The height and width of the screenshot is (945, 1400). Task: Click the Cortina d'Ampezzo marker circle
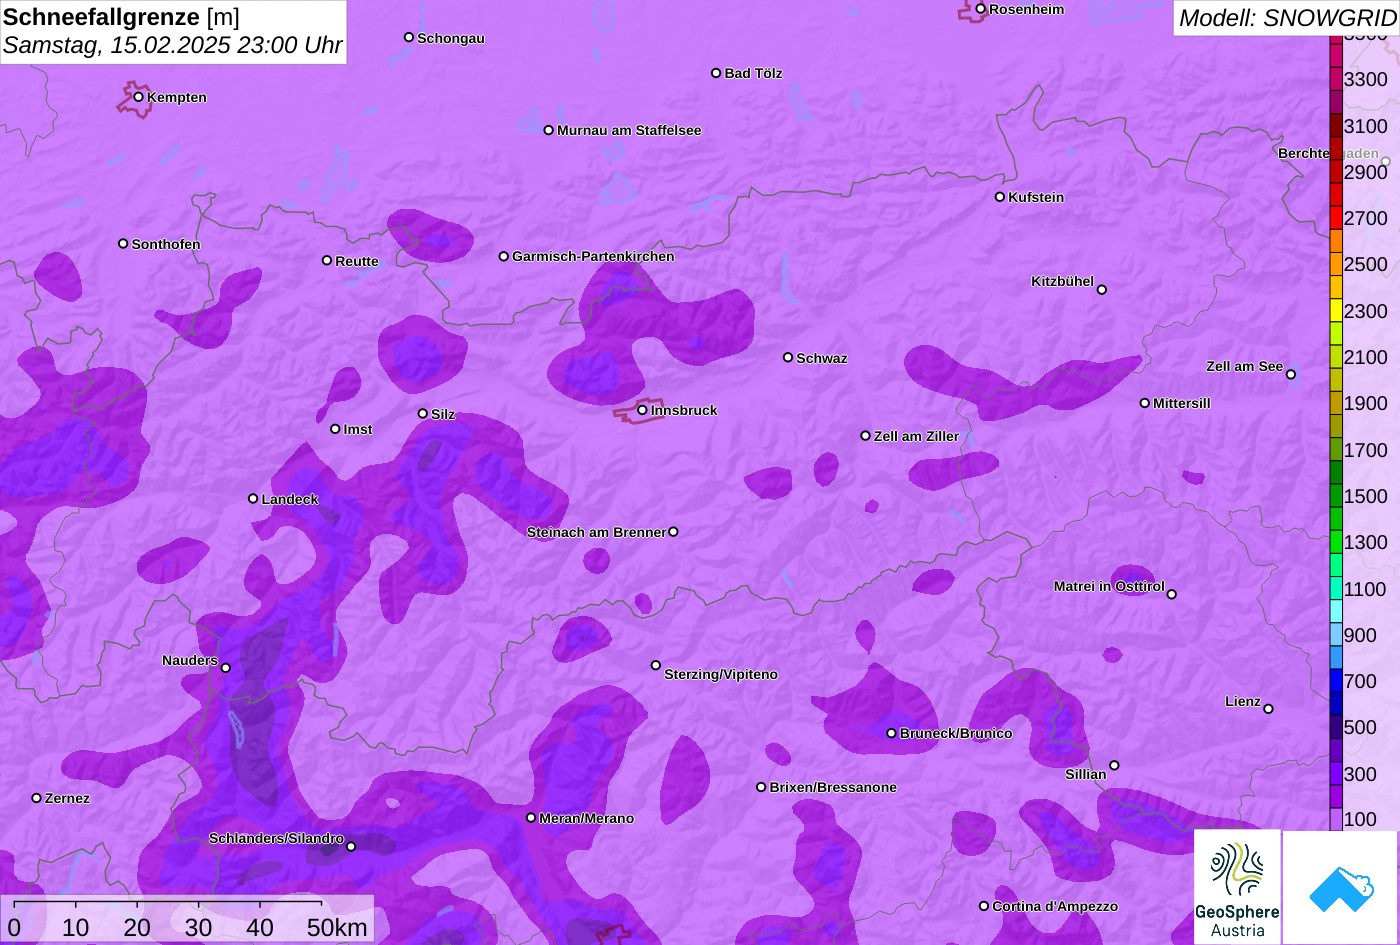coord(984,906)
